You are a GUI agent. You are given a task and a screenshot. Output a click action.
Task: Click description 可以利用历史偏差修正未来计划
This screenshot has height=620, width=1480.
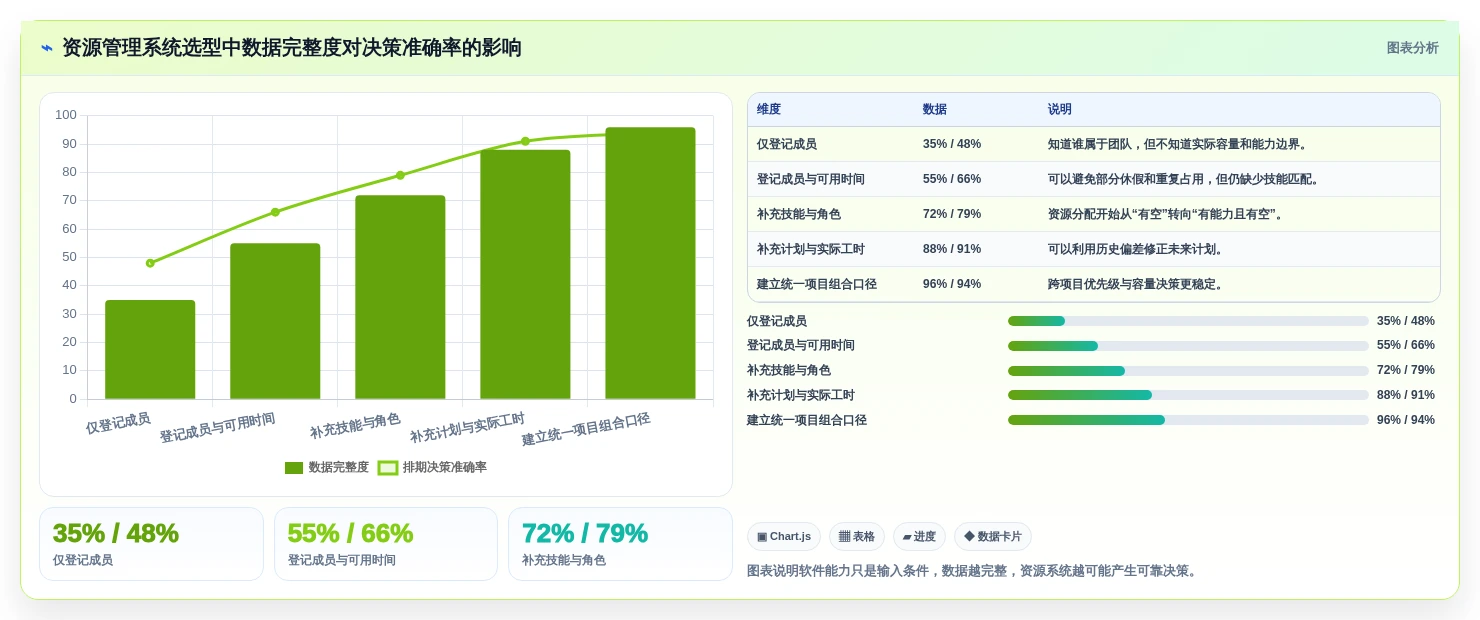(x=1136, y=249)
